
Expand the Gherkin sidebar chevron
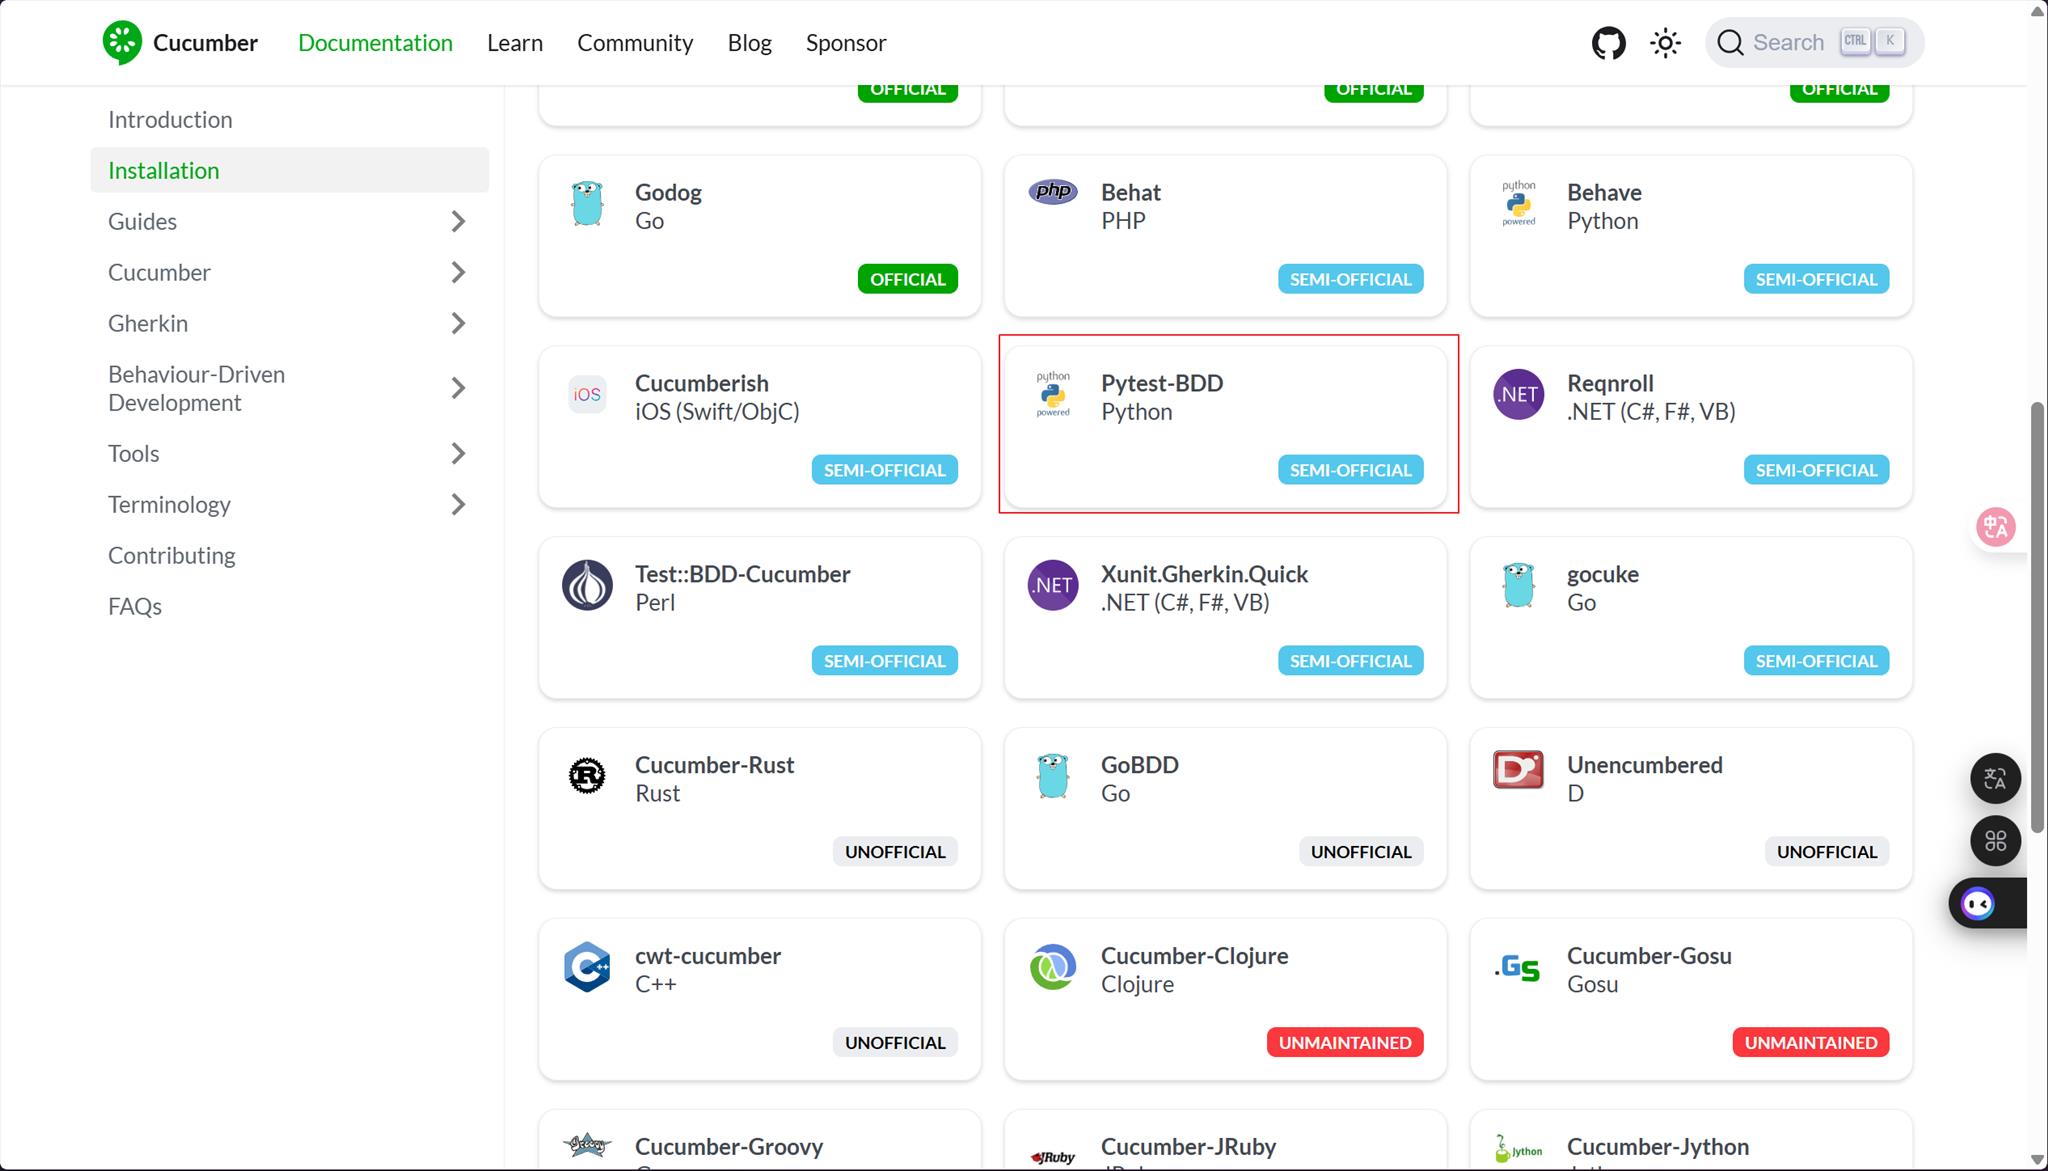click(x=458, y=323)
